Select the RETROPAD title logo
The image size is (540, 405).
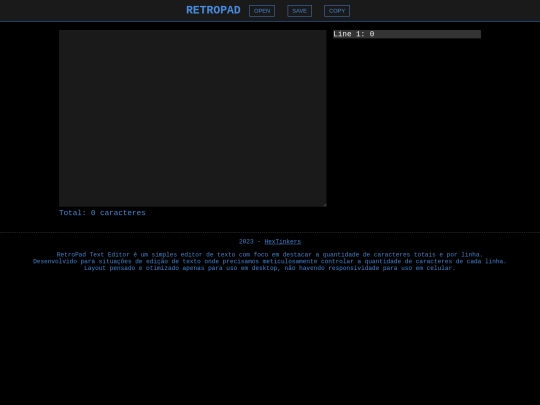pos(213,10)
